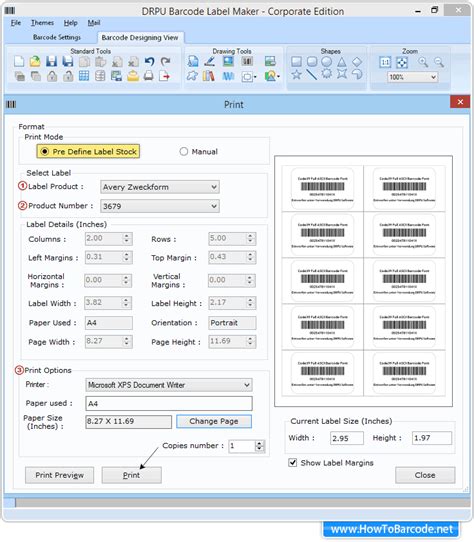
Task: Open the Themes menu
Action: coord(42,23)
